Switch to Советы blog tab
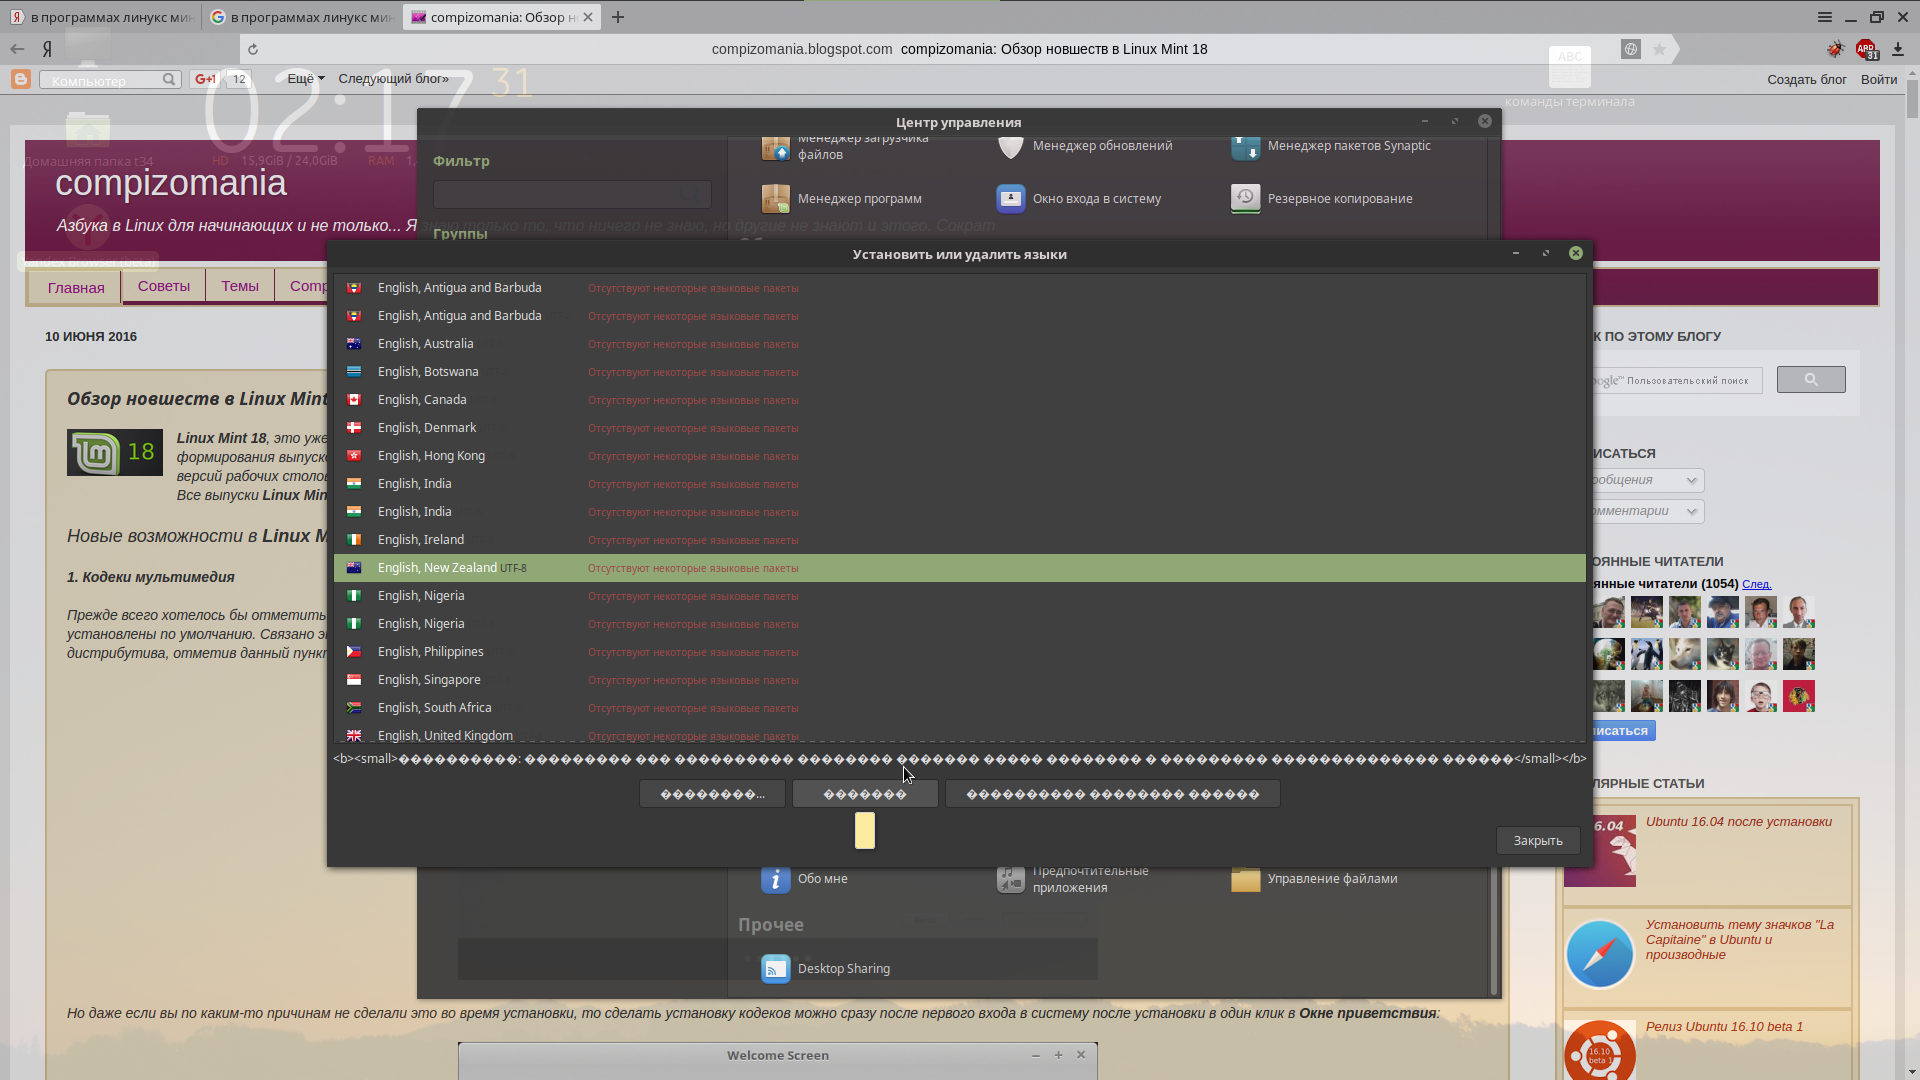Viewport: 1920px width, 1080px height. click(x=163, y=286)
